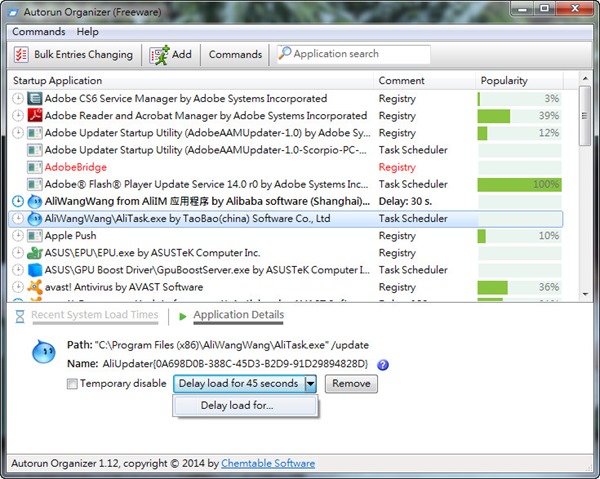Click the list scrollbar down arrow

coord(585,294)
